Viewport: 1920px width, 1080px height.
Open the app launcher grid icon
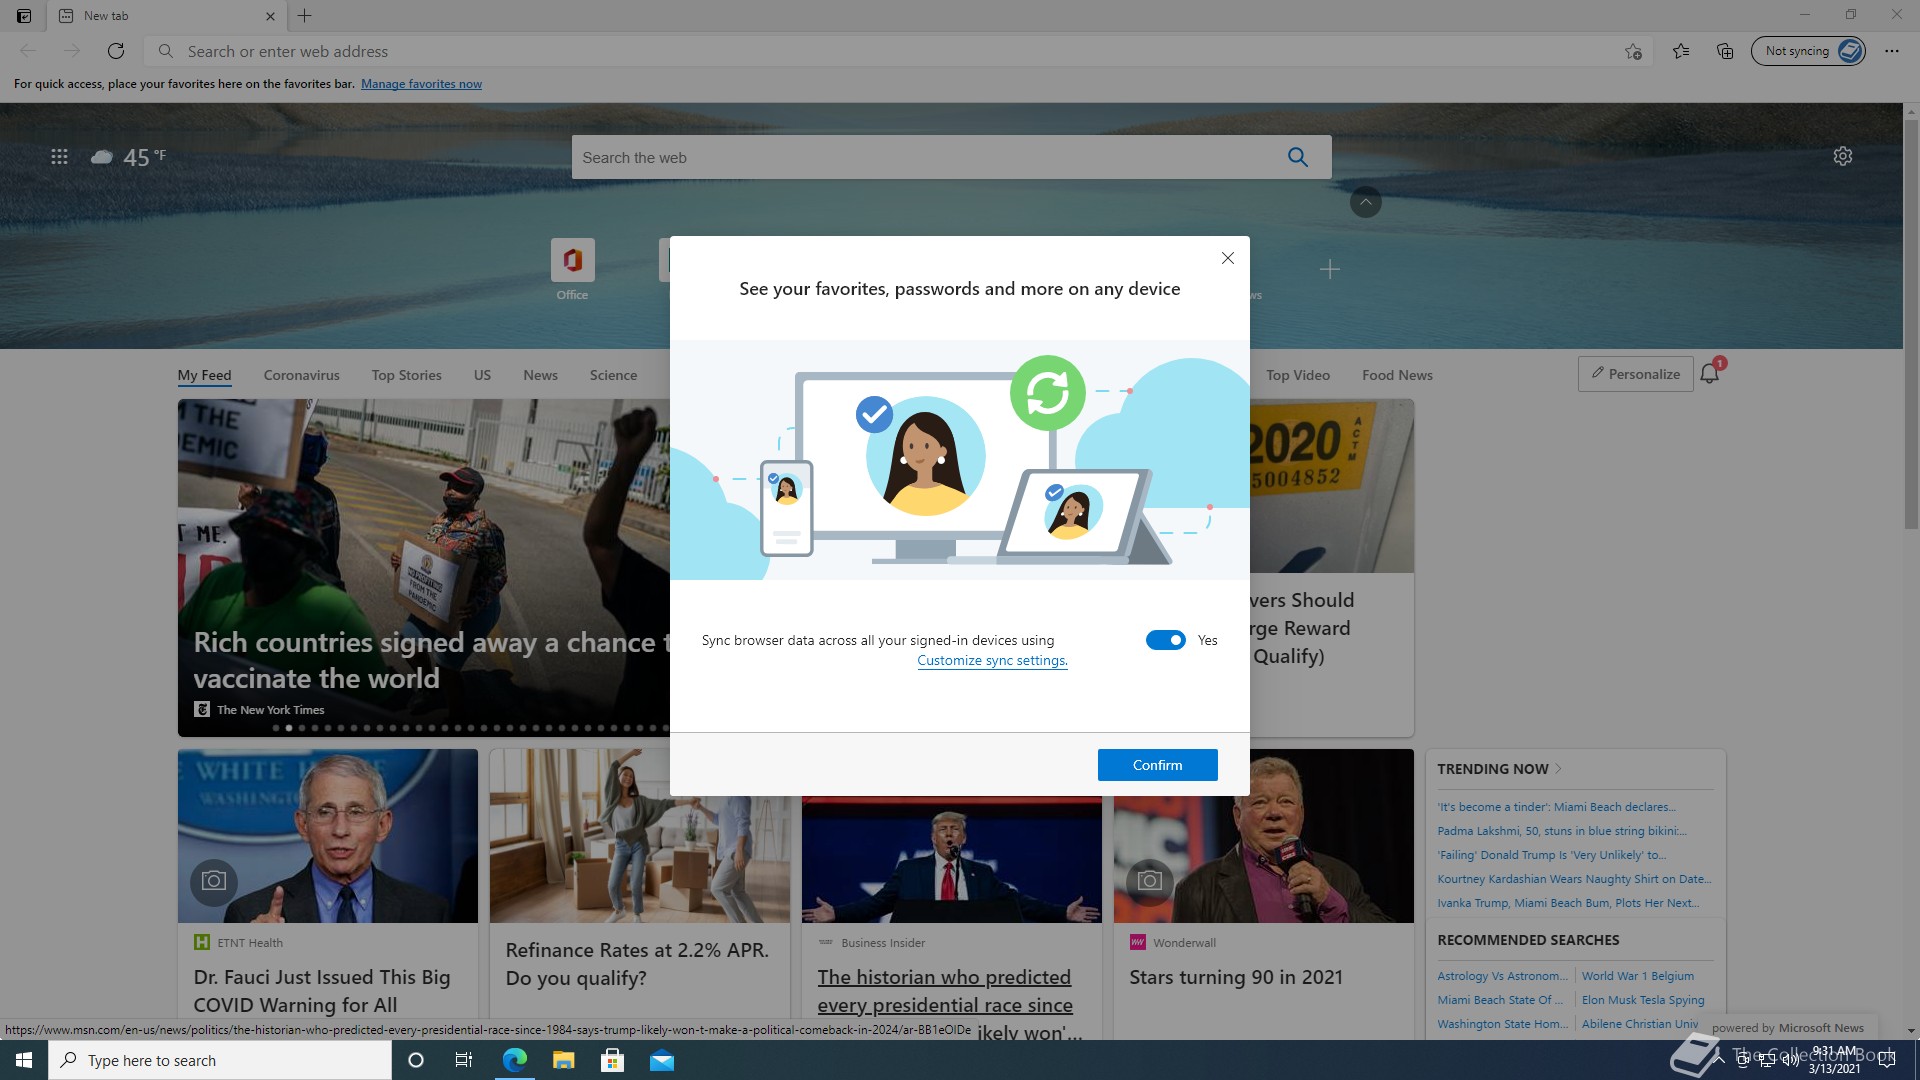[59, 157]
